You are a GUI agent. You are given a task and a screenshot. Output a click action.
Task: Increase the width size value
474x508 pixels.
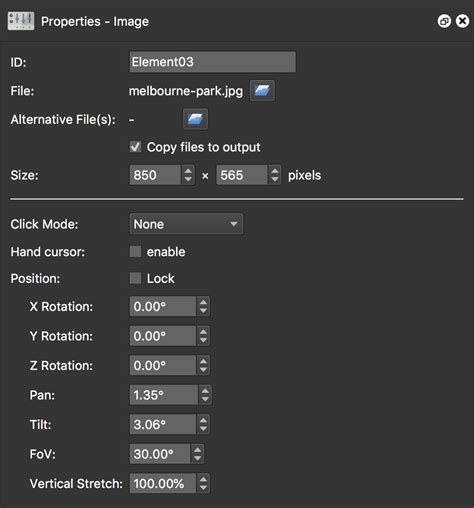[x=188, y=171]
